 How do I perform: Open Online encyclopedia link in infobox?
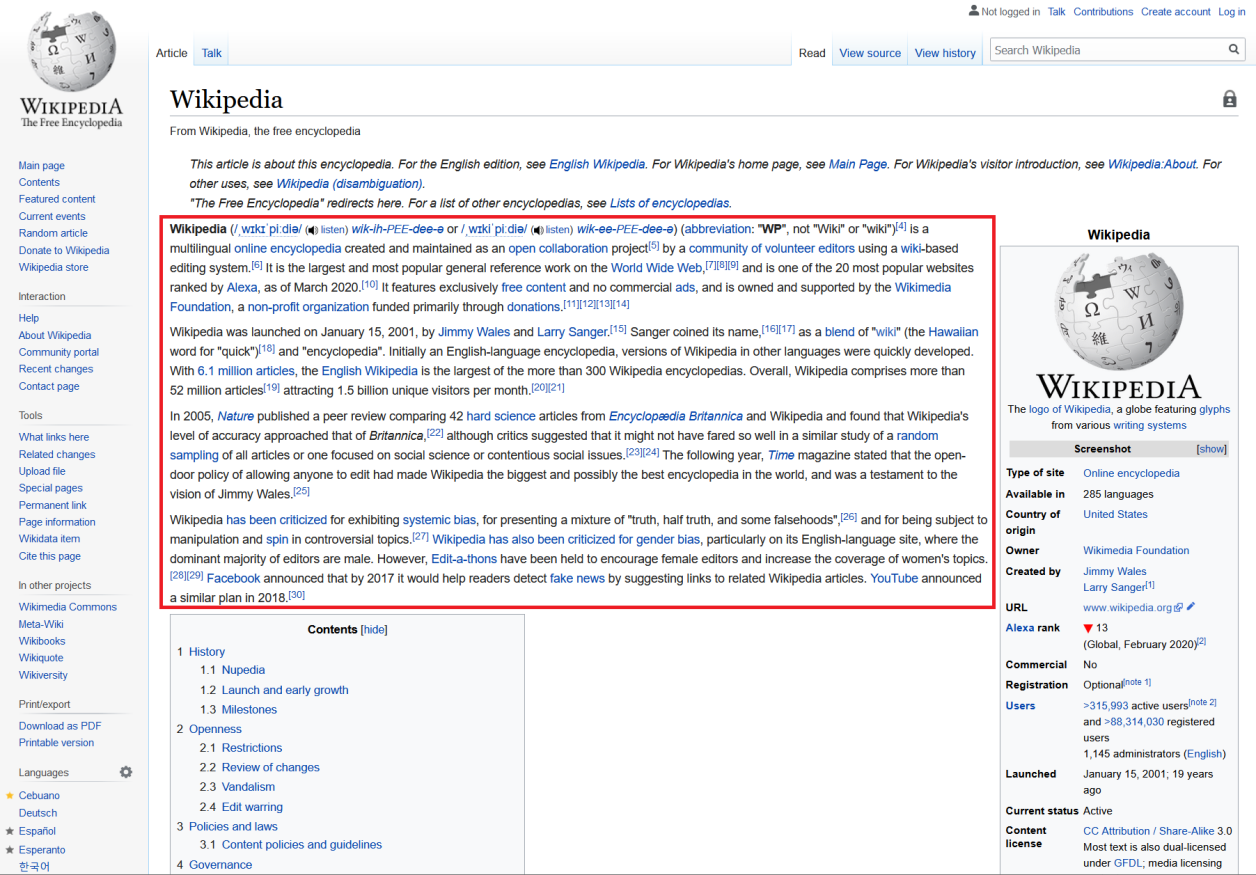(x=1131, y=473)
